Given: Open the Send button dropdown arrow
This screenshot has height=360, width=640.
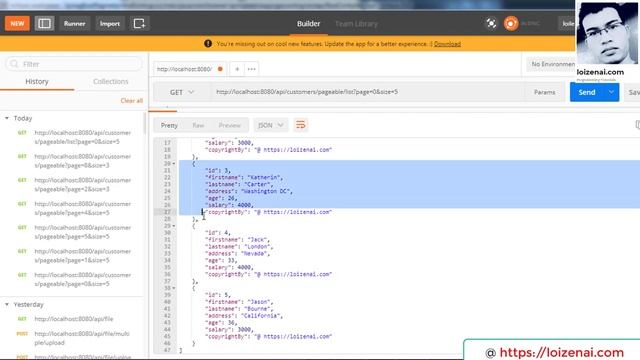Looking at the screenshot, I should [611, 92].
